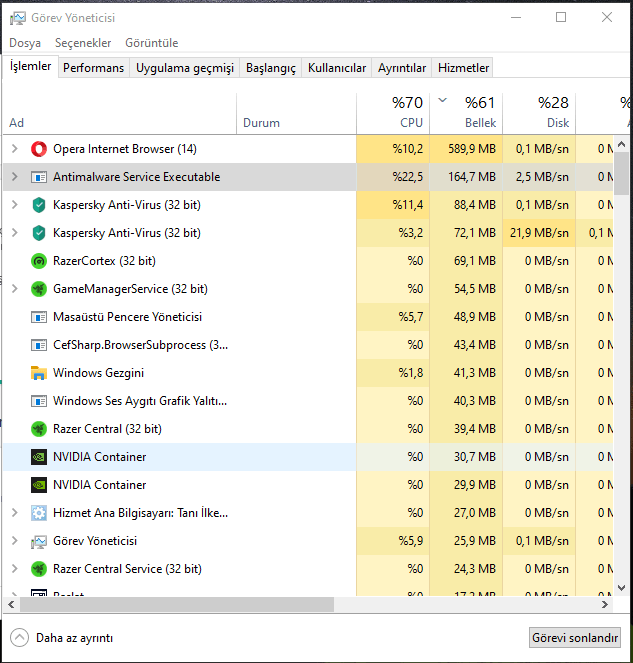Click the Windows Gezgini folder icon

tap(39, 373)
